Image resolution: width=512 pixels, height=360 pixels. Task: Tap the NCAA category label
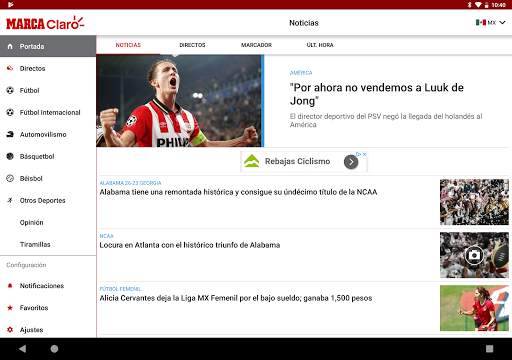coord(107,236)
